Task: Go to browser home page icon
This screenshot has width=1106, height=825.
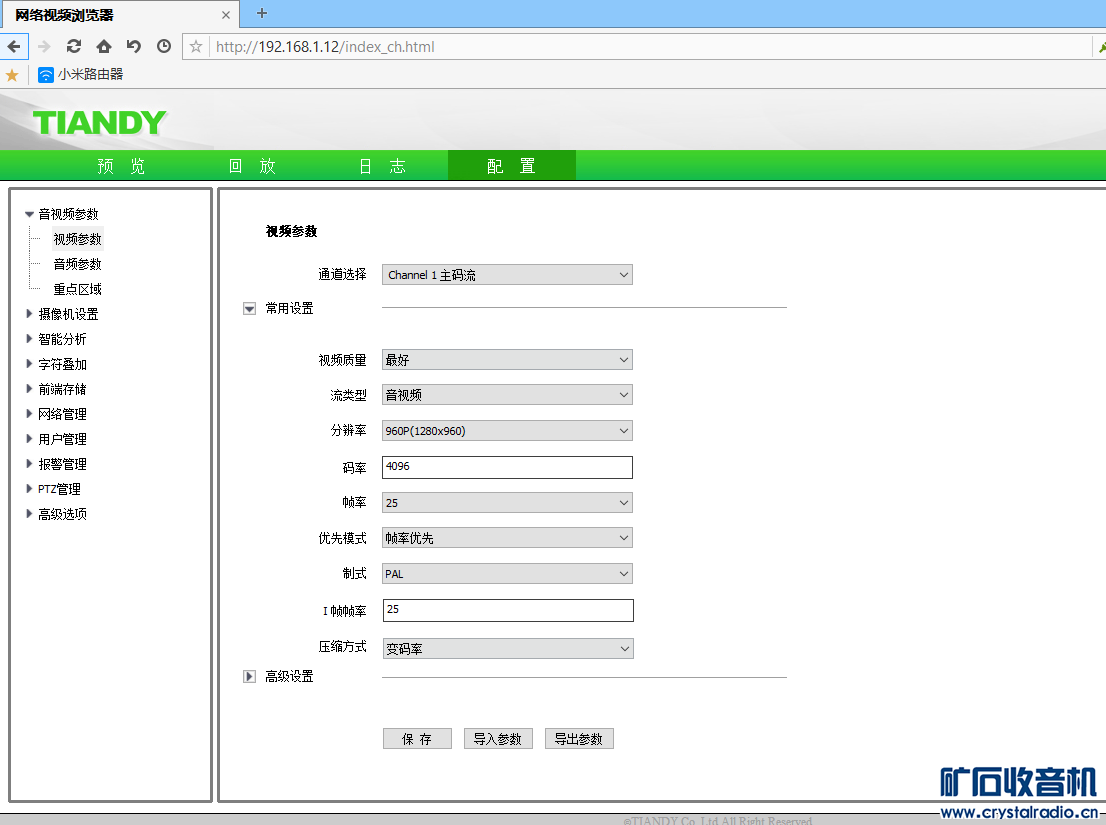Action: pos(104,47)
